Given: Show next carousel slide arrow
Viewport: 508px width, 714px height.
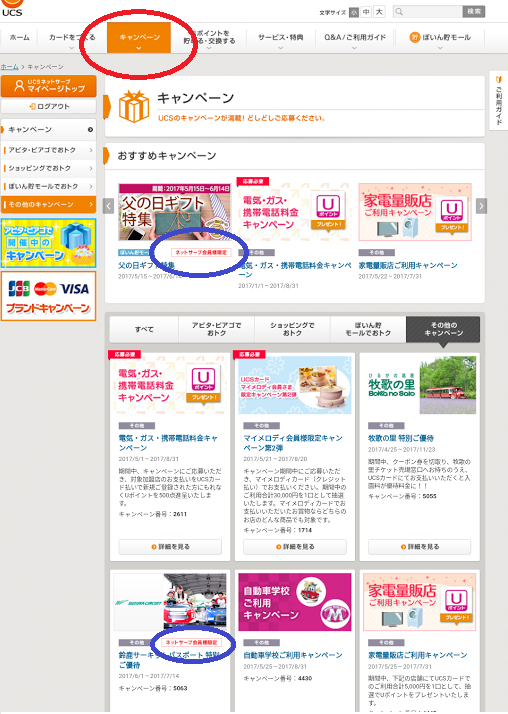Looking at the screenshot, I should (x=482, y=206).
